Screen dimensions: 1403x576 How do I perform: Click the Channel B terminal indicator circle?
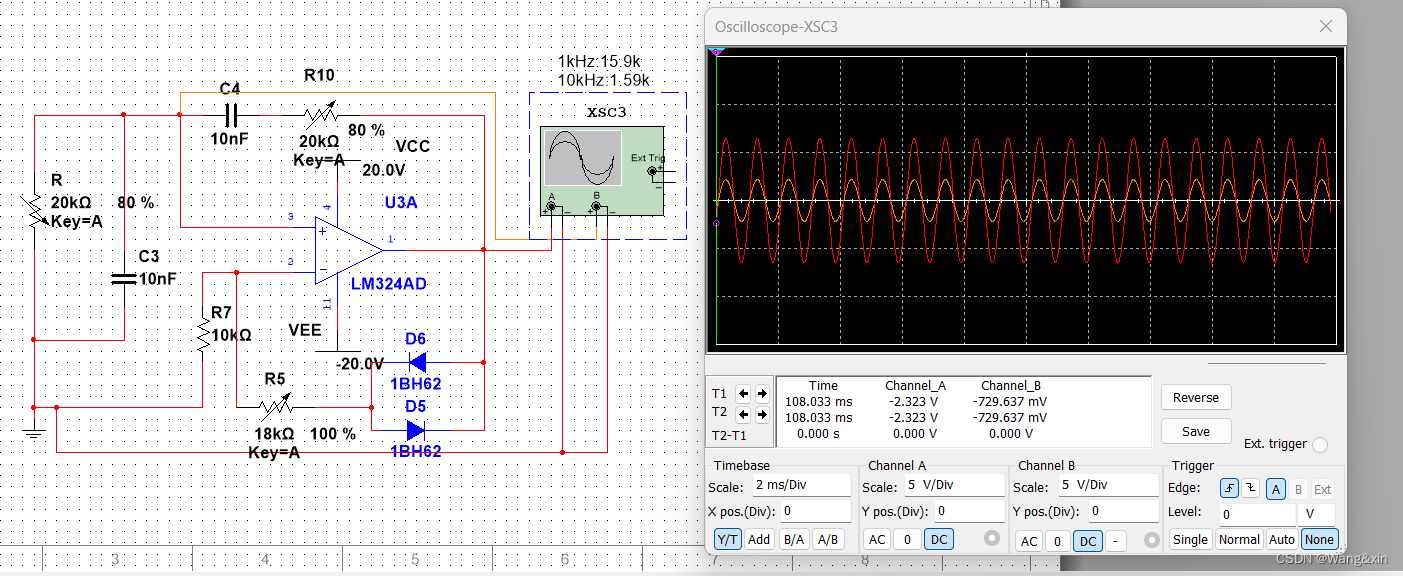click(x=1151, y=540)
